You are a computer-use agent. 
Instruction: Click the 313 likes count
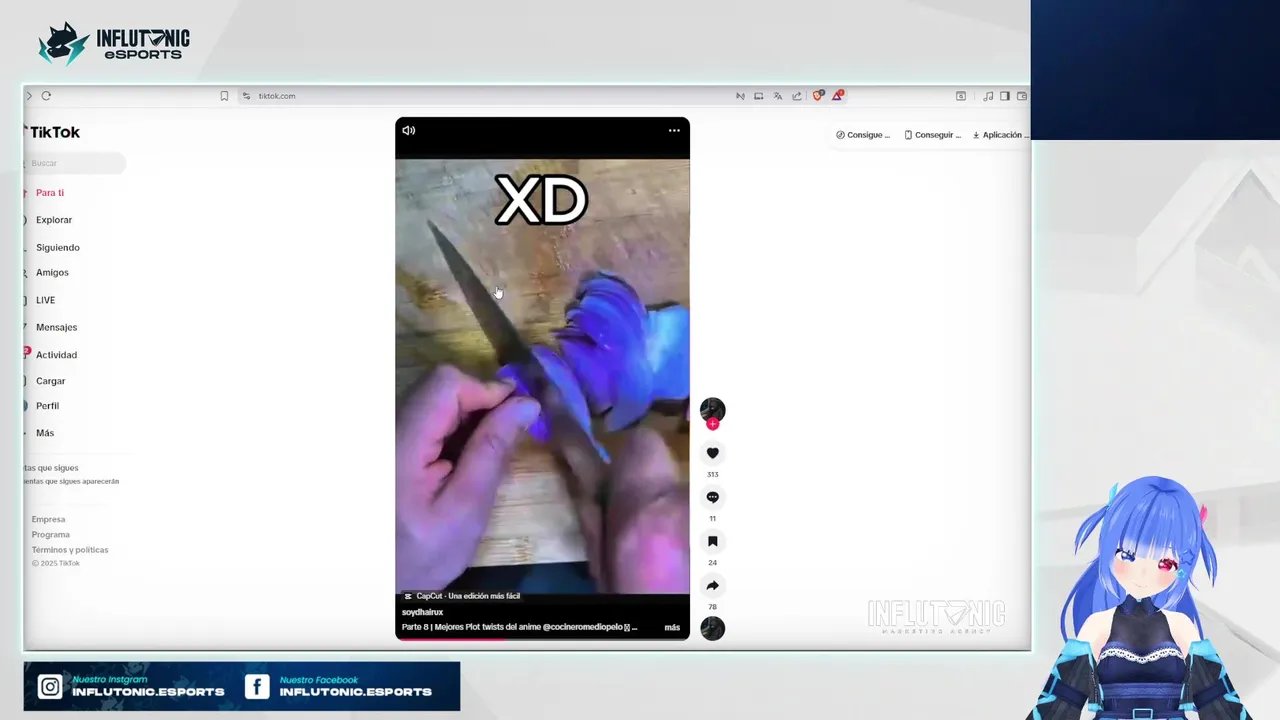(x=712, y=475)
